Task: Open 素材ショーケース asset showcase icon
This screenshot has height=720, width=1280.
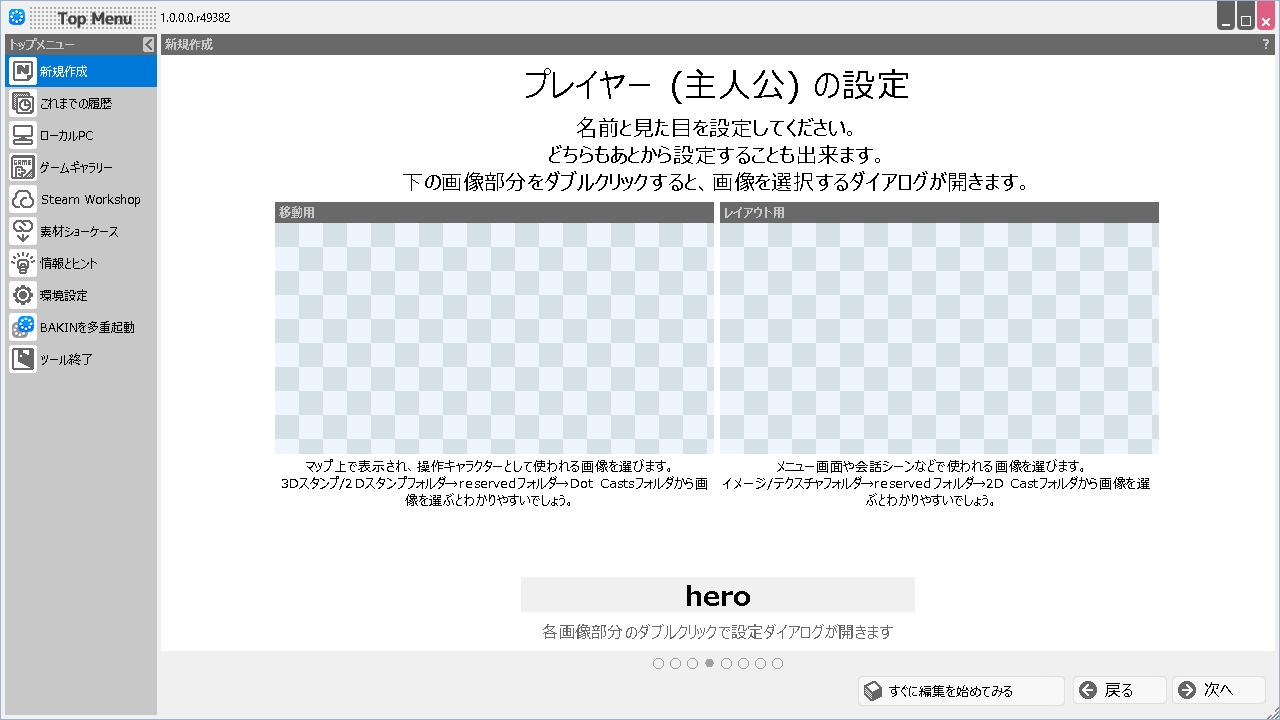Action: pyautogui.click(x=23, y=231)
